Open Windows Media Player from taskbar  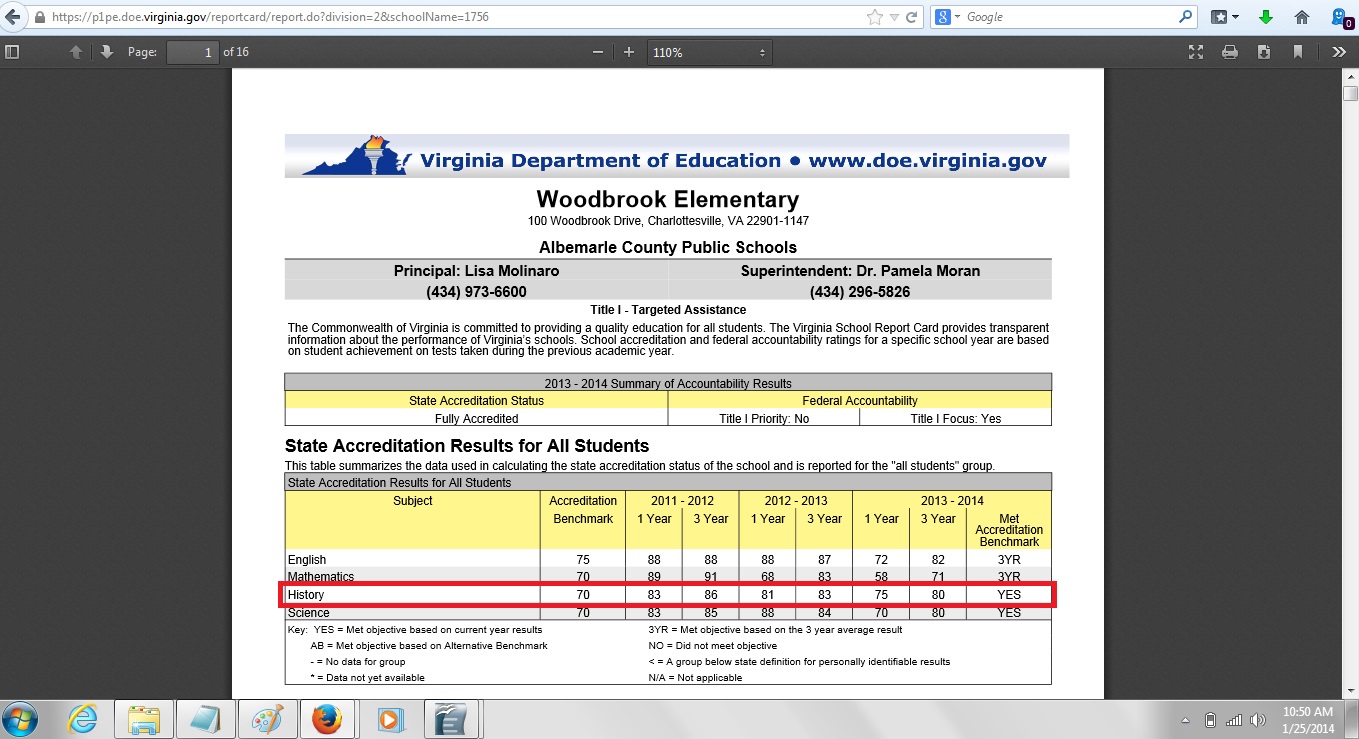tap(389, 718)
